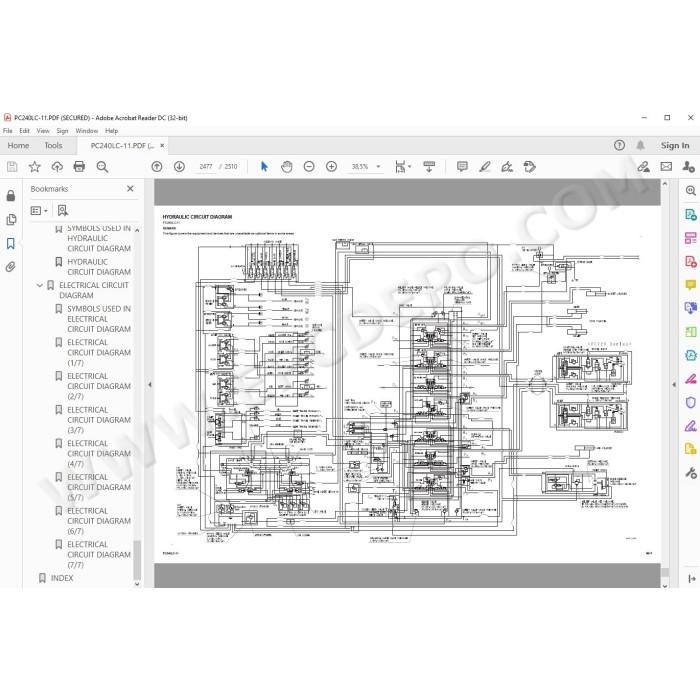
Task: Click the read mode scroll icon
Action: tap(429, 167)
